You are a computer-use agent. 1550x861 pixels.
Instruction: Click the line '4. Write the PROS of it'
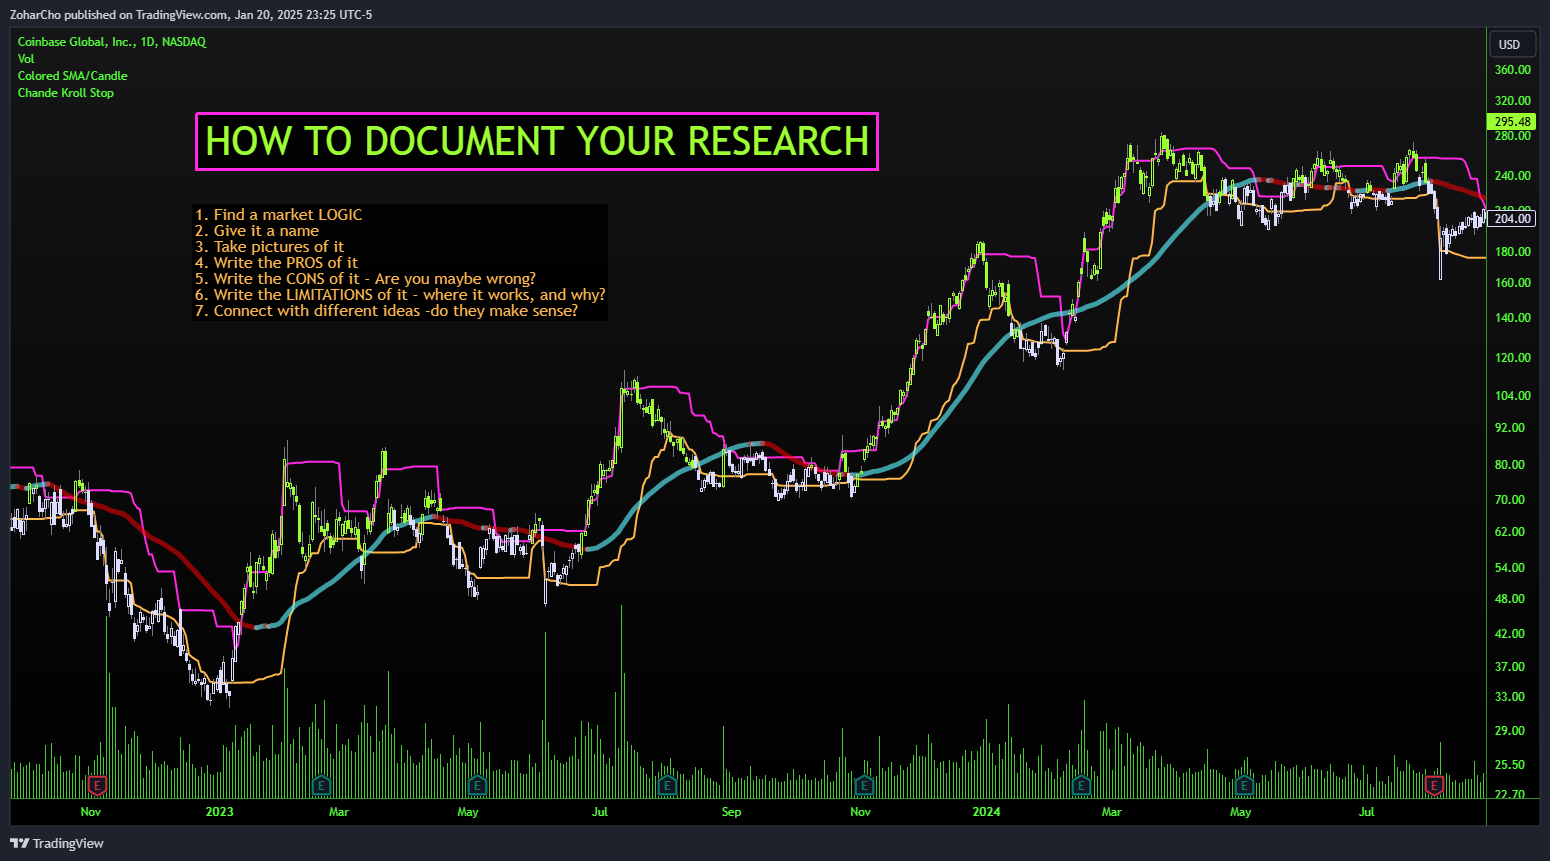click(x=276, y=262)
